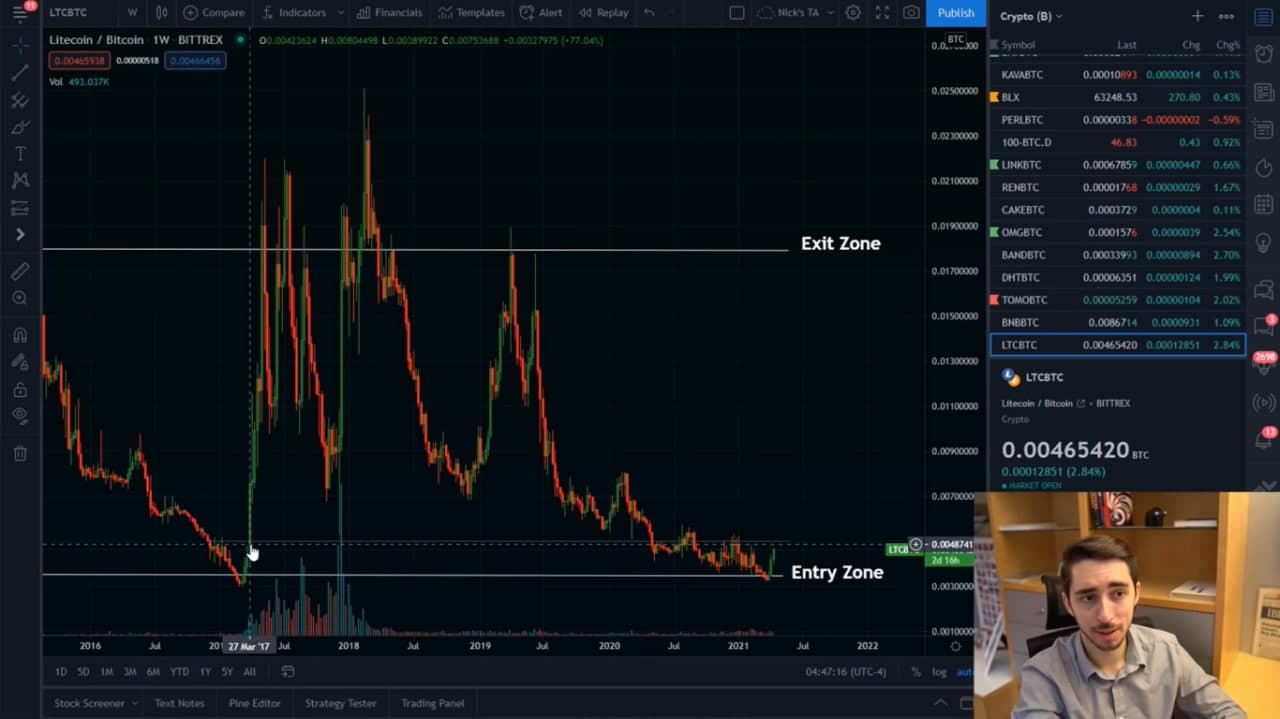The image size is (1280, 719).
Task: Toggle stay in drawing mode
Action: click(20, 362)
